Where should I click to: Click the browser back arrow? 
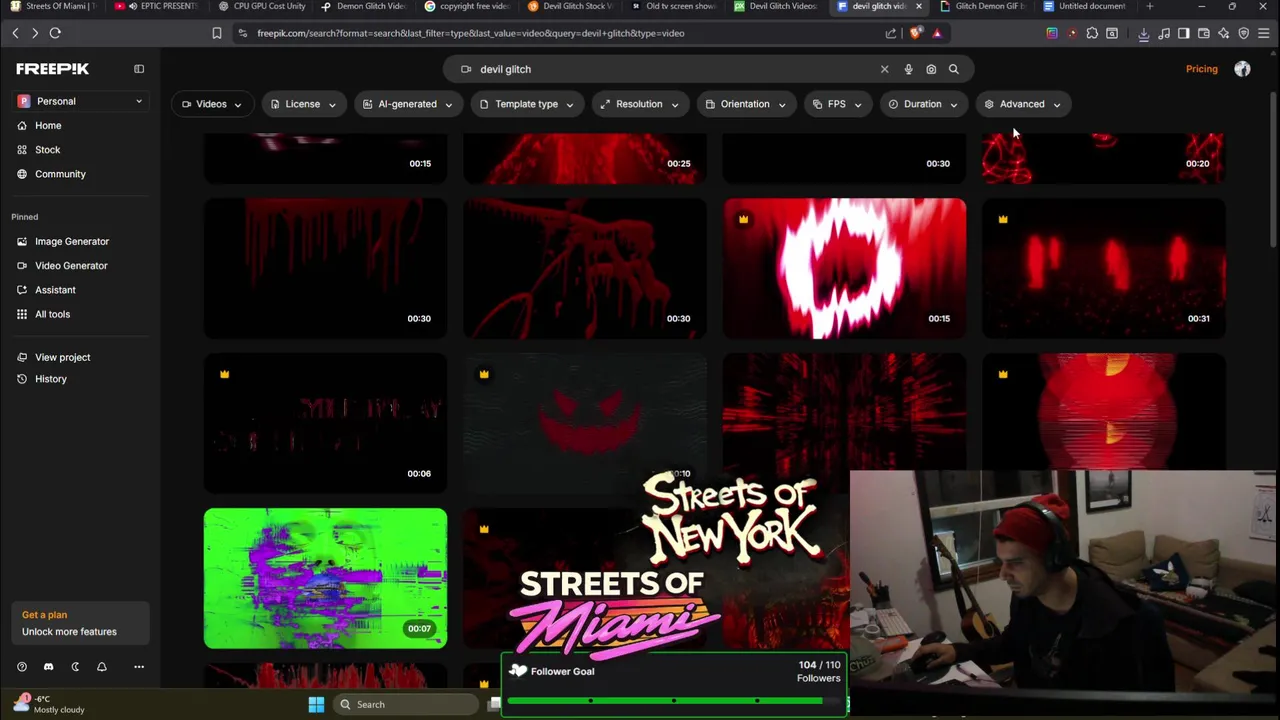(x=15, y=33)
